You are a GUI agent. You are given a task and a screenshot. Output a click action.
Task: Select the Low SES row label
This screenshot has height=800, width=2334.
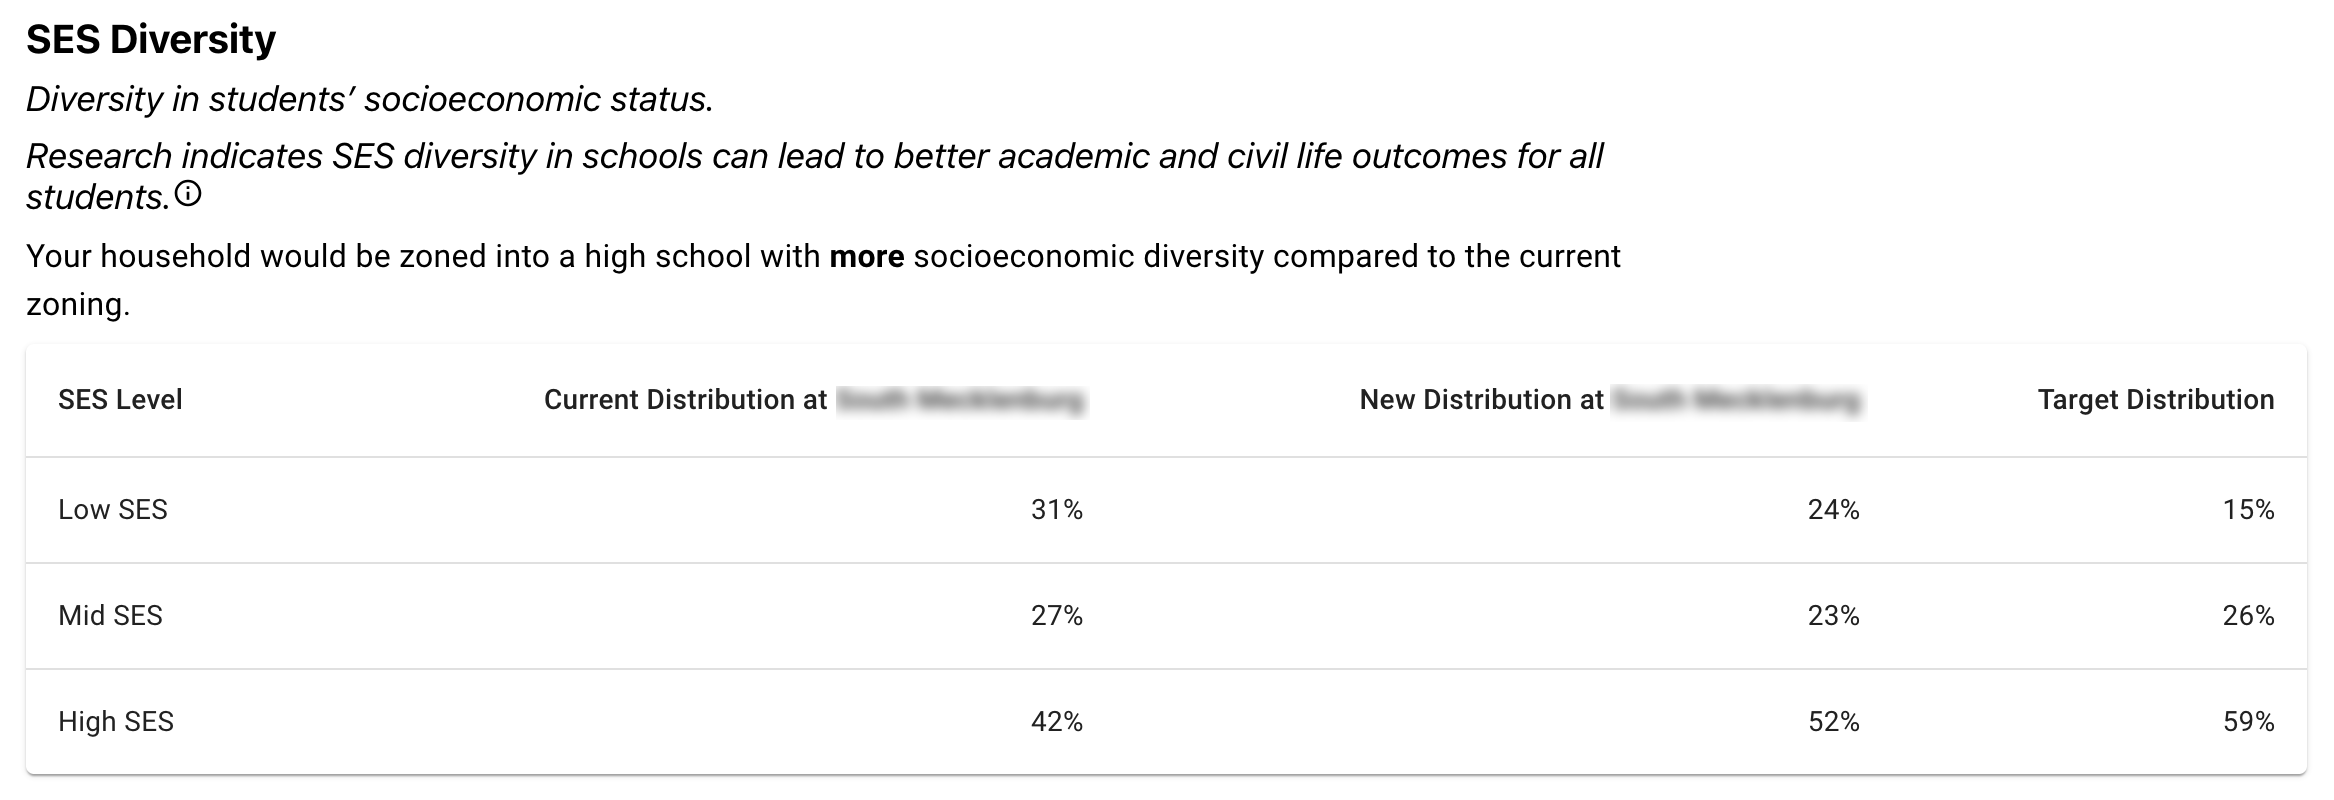click(113, 510)
